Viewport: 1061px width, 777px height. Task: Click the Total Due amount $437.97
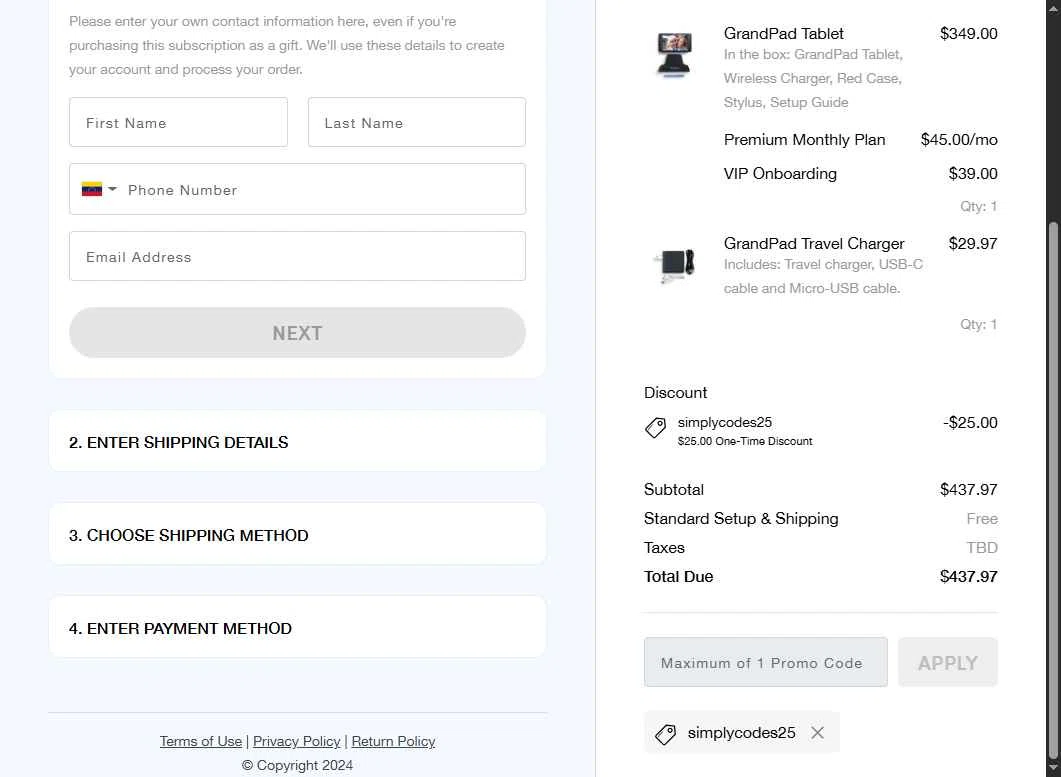click(x=968, y=576)
